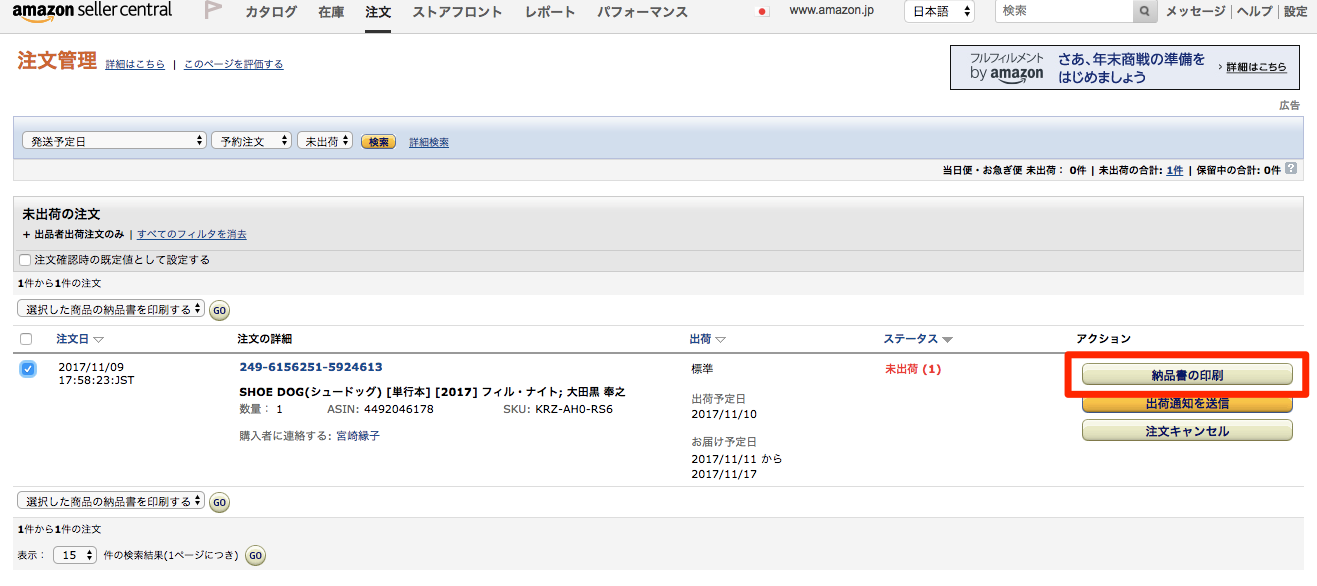Tick the select-all checkbox in table header
1317x586 pixels.
pos(26,339)
